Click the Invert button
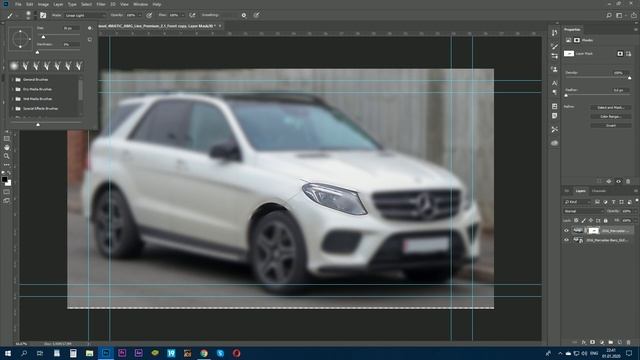The width and height of the screenshot is (640, 360). (611, 125)
